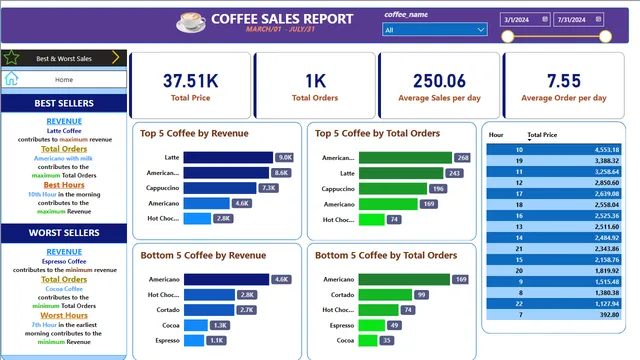
Task: Click the 196 Cappuccino orders label
Action: pos(438,189)
